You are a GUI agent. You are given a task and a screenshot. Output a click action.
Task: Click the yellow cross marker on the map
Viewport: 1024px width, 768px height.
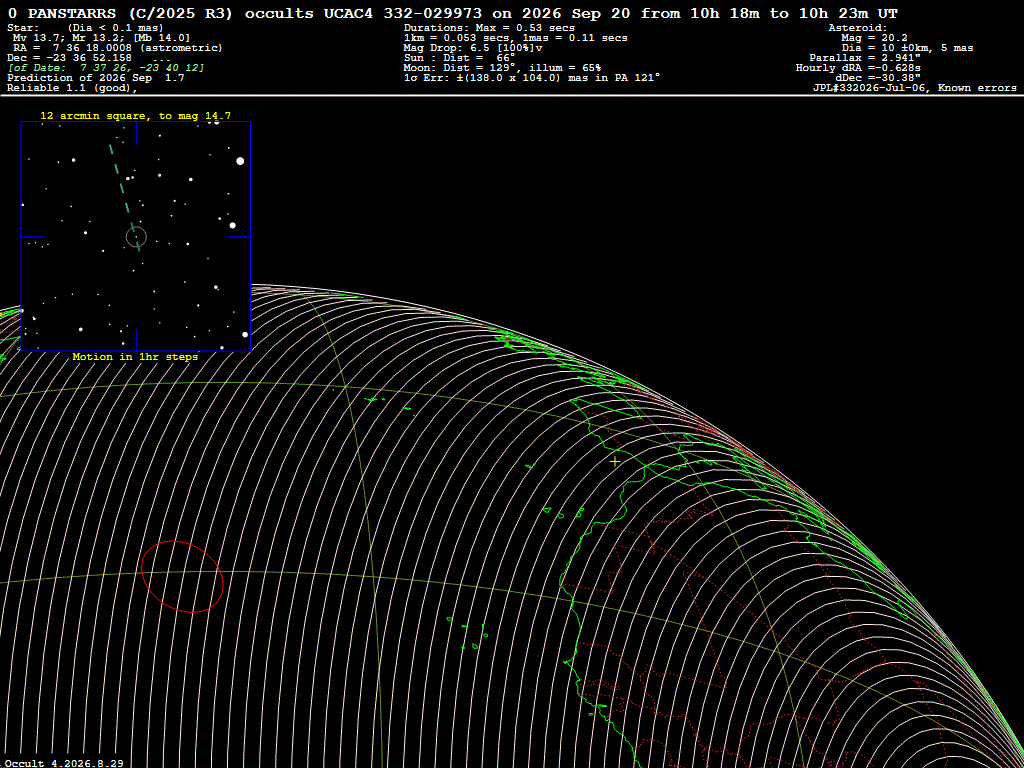615,461
